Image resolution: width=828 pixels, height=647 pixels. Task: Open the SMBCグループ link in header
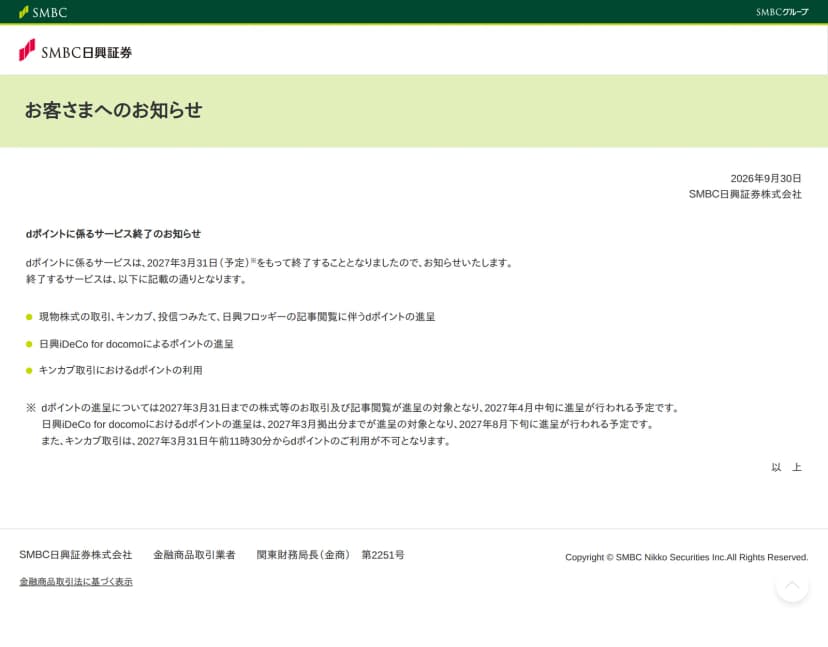[x=782, y=12]
